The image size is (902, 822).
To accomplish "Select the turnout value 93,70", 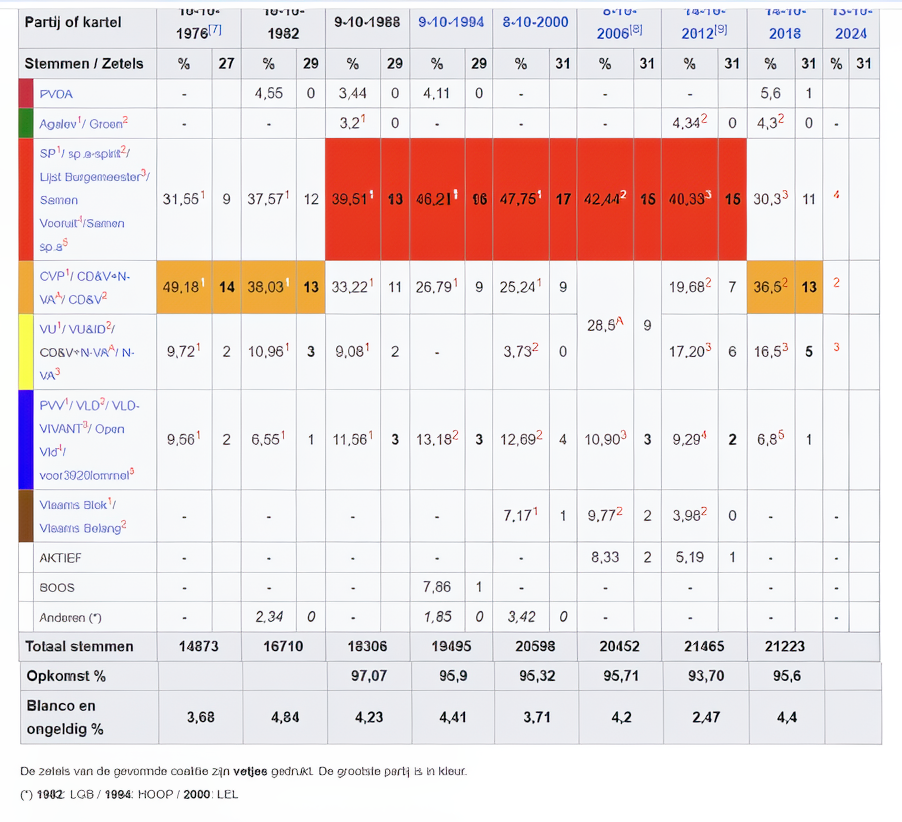I will 706,676.
